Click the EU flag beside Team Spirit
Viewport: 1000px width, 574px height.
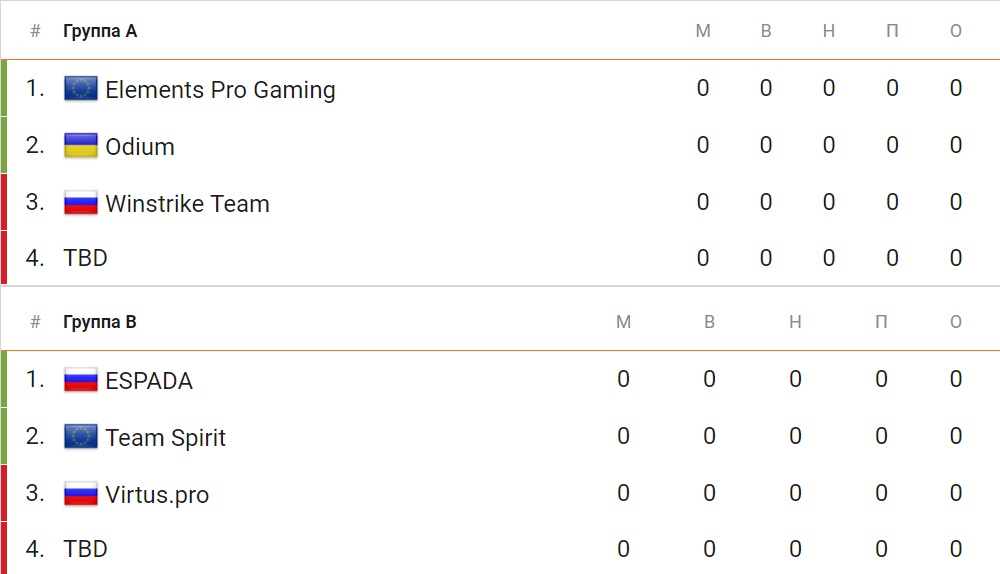pos(81,437)
